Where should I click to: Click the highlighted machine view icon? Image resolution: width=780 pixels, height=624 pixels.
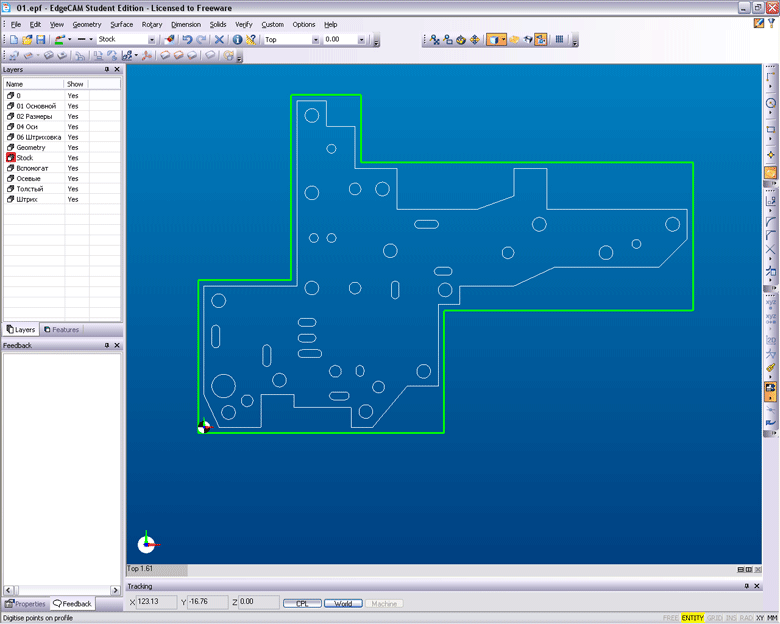pyautogui.click(x=541, y=39)
